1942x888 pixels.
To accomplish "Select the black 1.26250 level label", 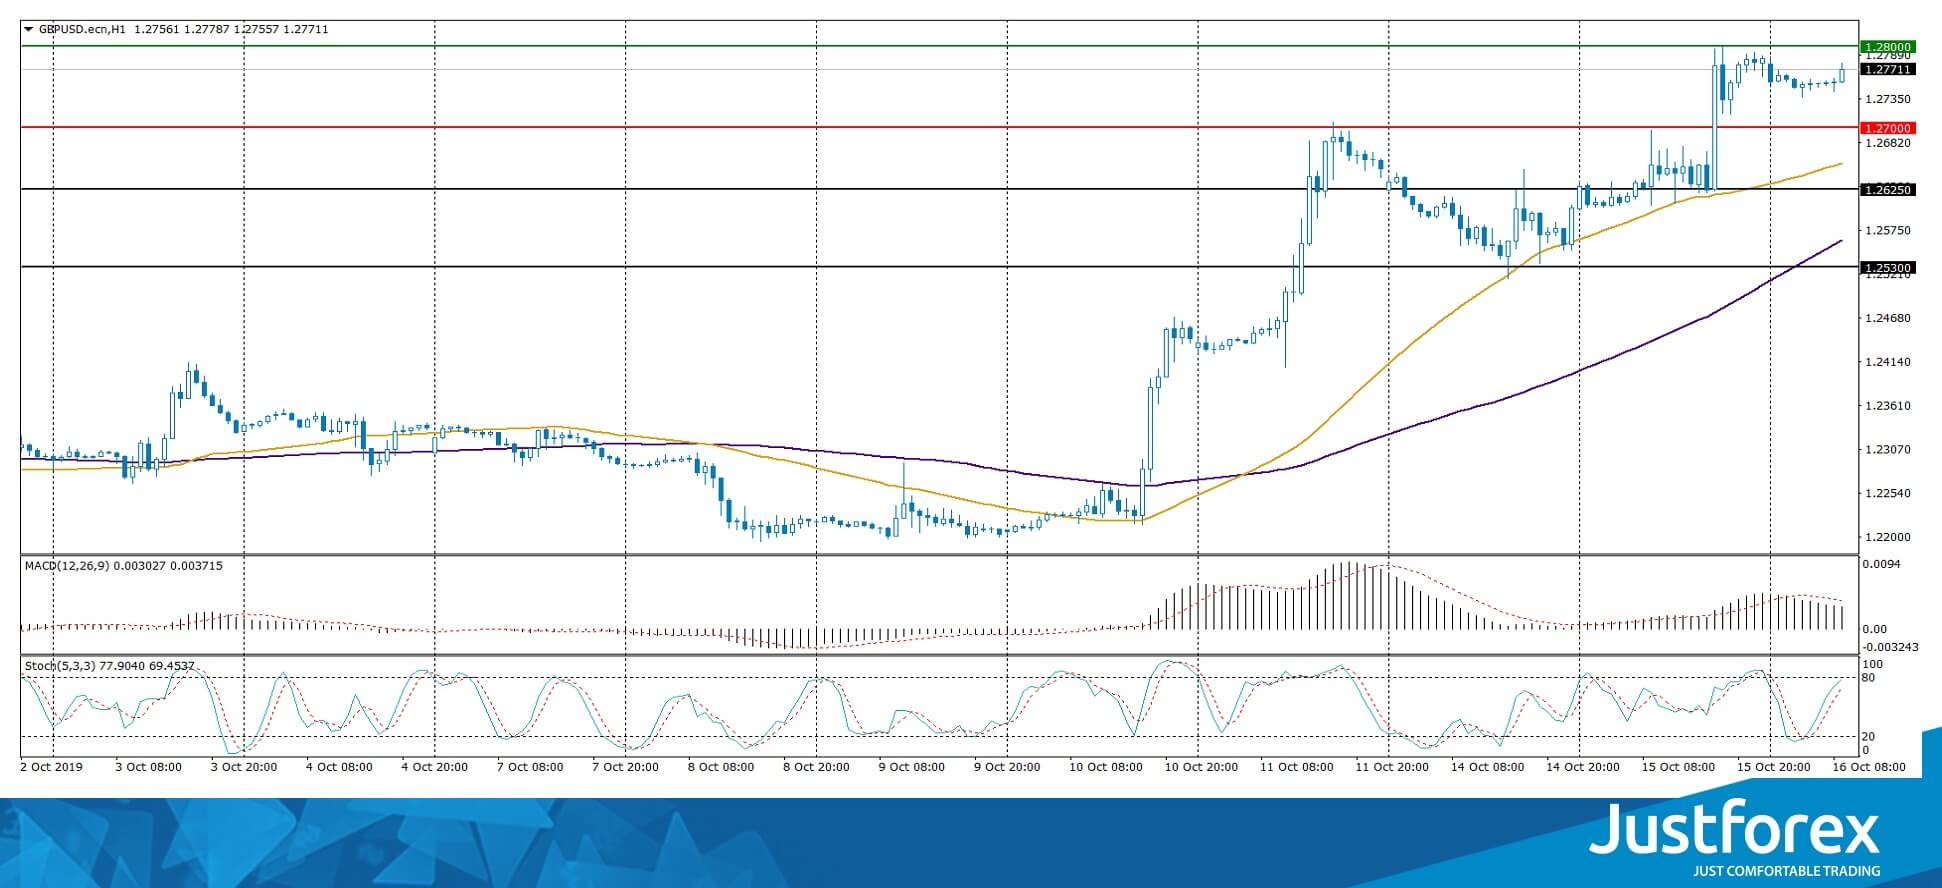I will 1887,189.
